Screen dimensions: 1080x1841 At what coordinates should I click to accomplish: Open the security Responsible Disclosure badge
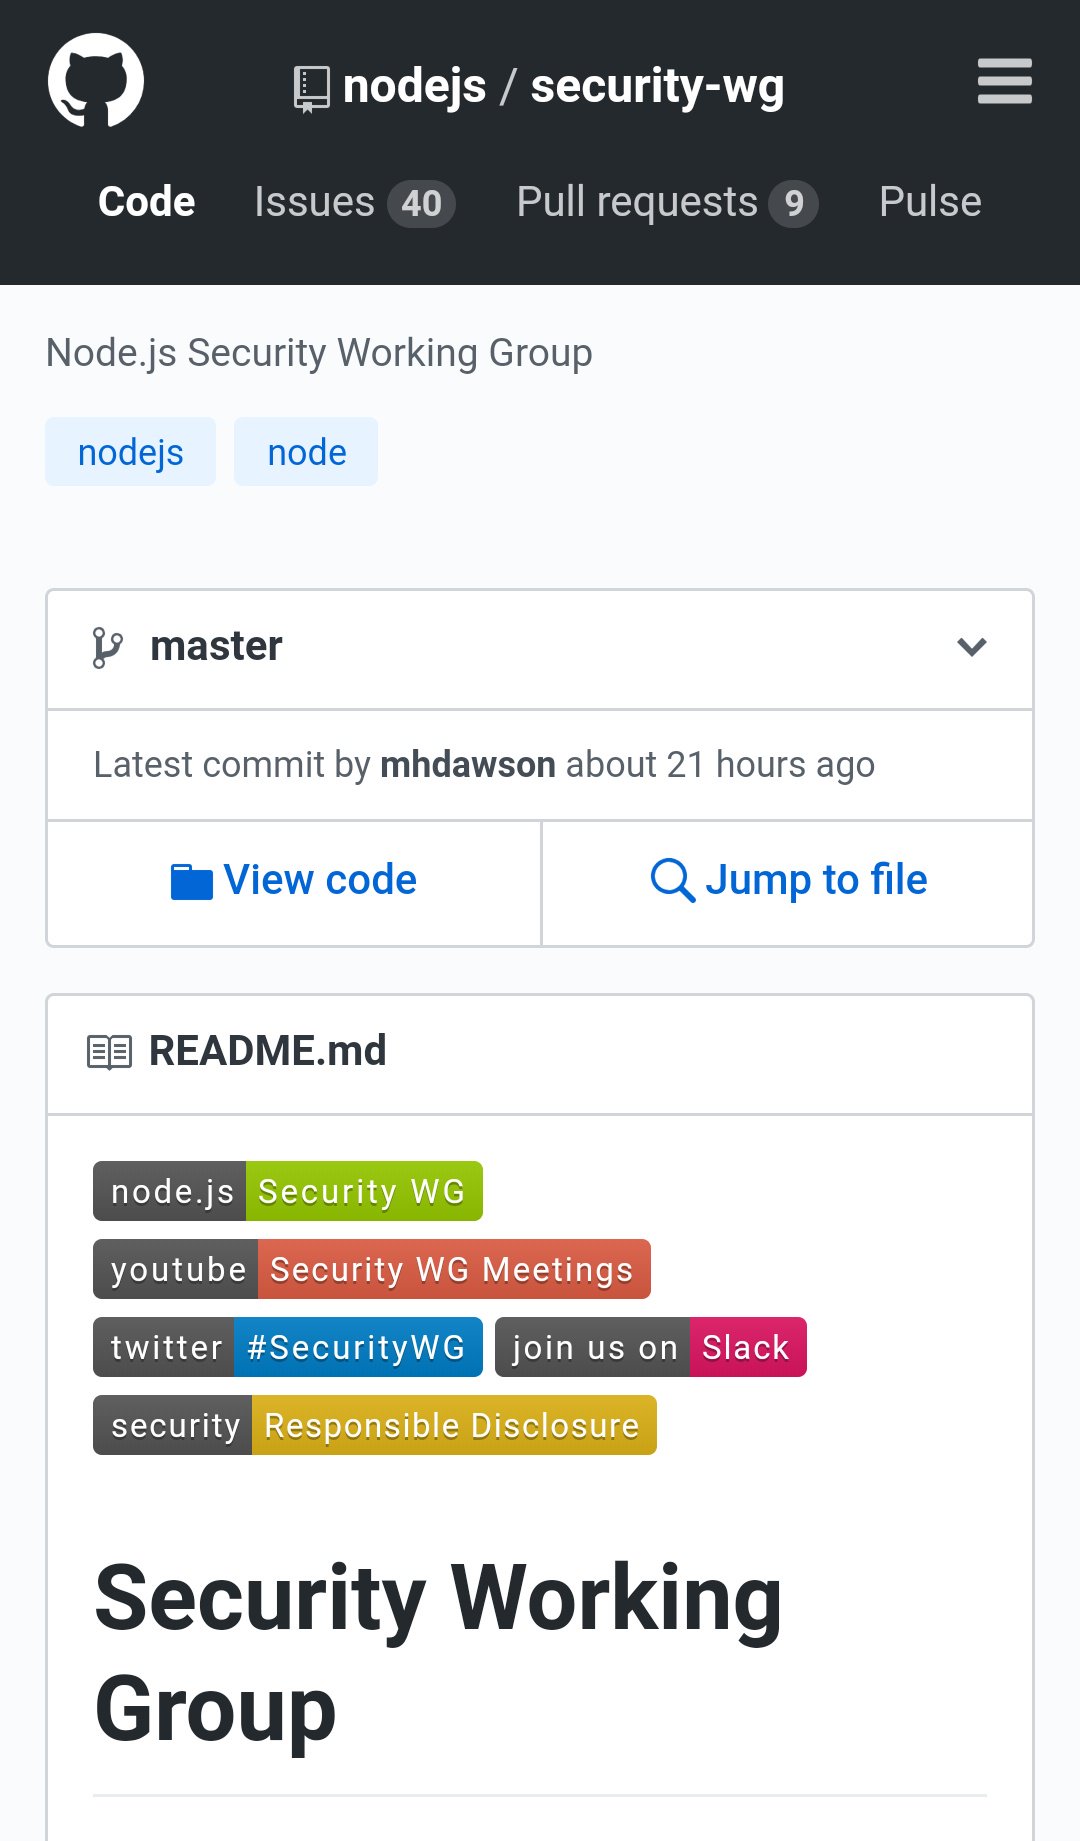(375, 1425)
